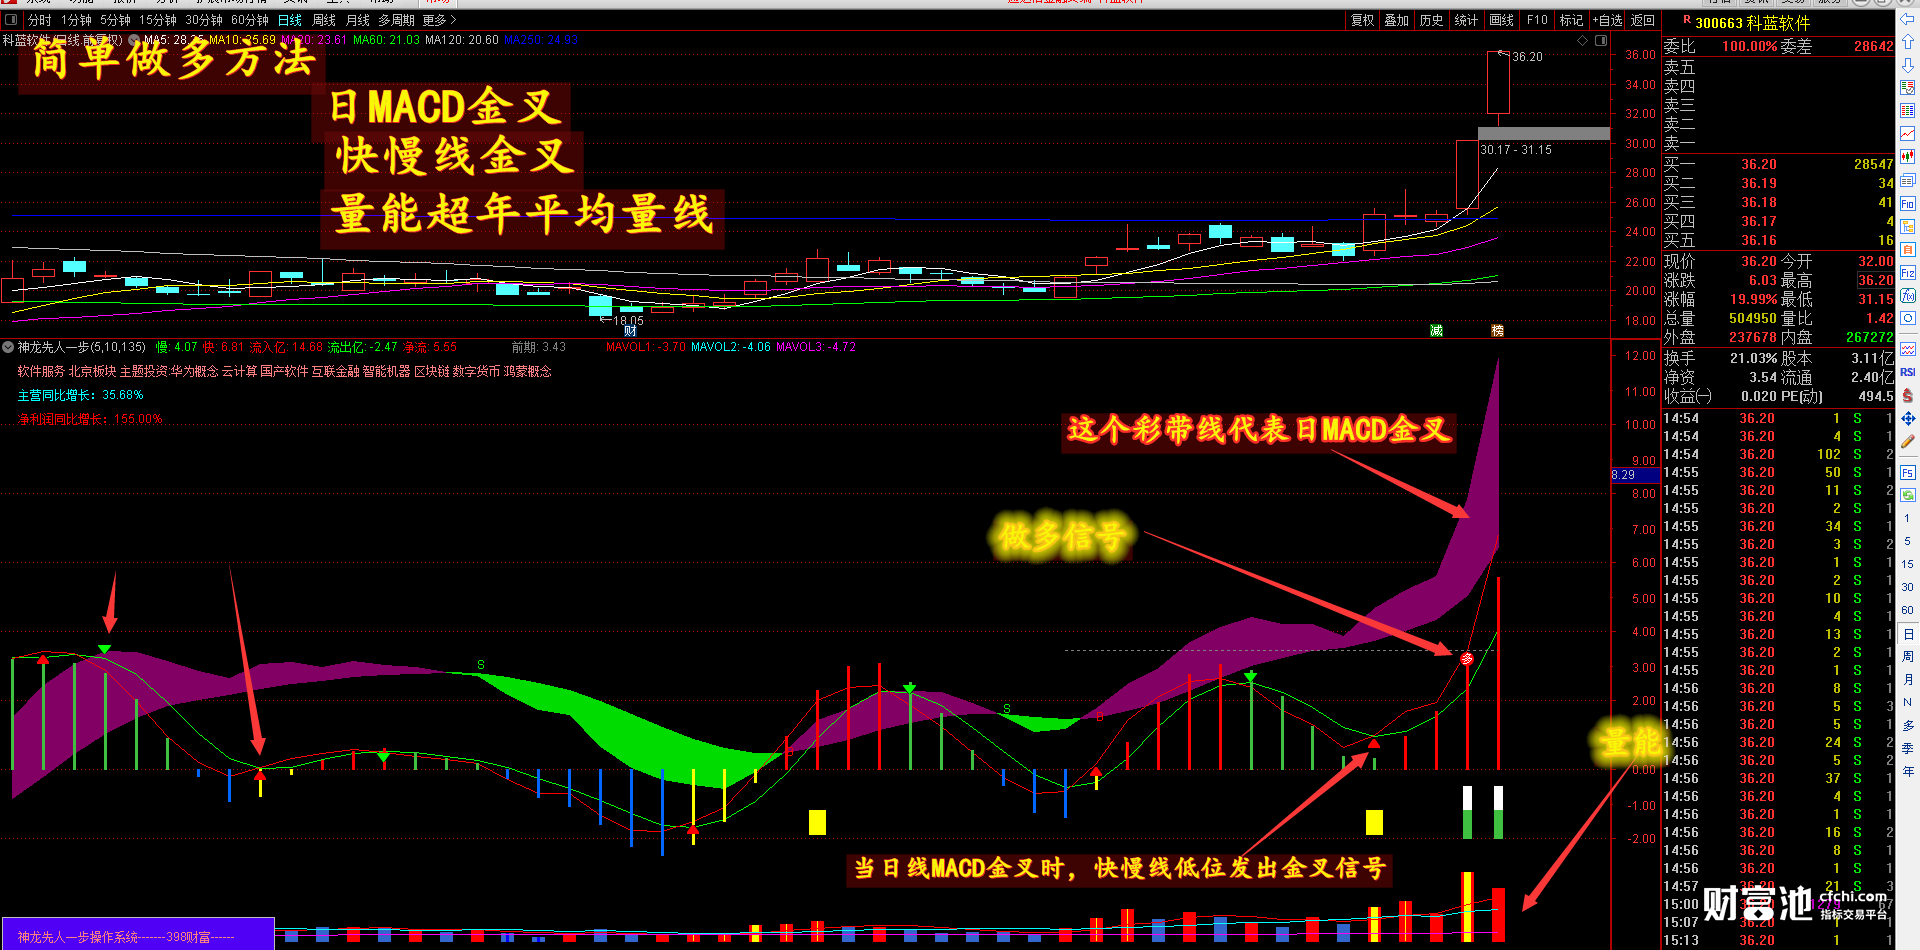1920x950 pixels.
Task: Collapse the 神龙先人一步 indicator panel header
Action: pyautogui.click(x=8, y=347)
